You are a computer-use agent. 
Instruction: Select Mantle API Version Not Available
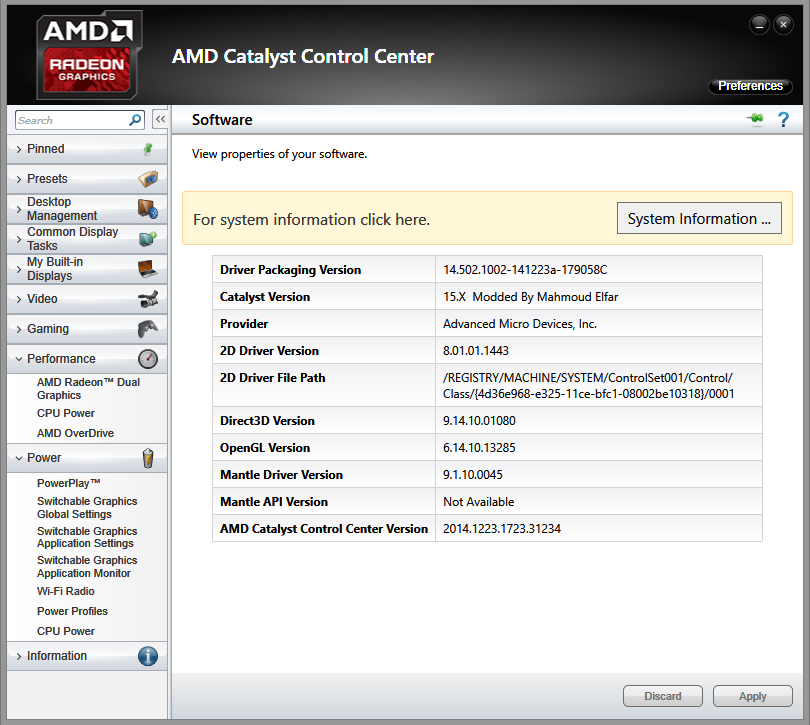pos(478,502)
